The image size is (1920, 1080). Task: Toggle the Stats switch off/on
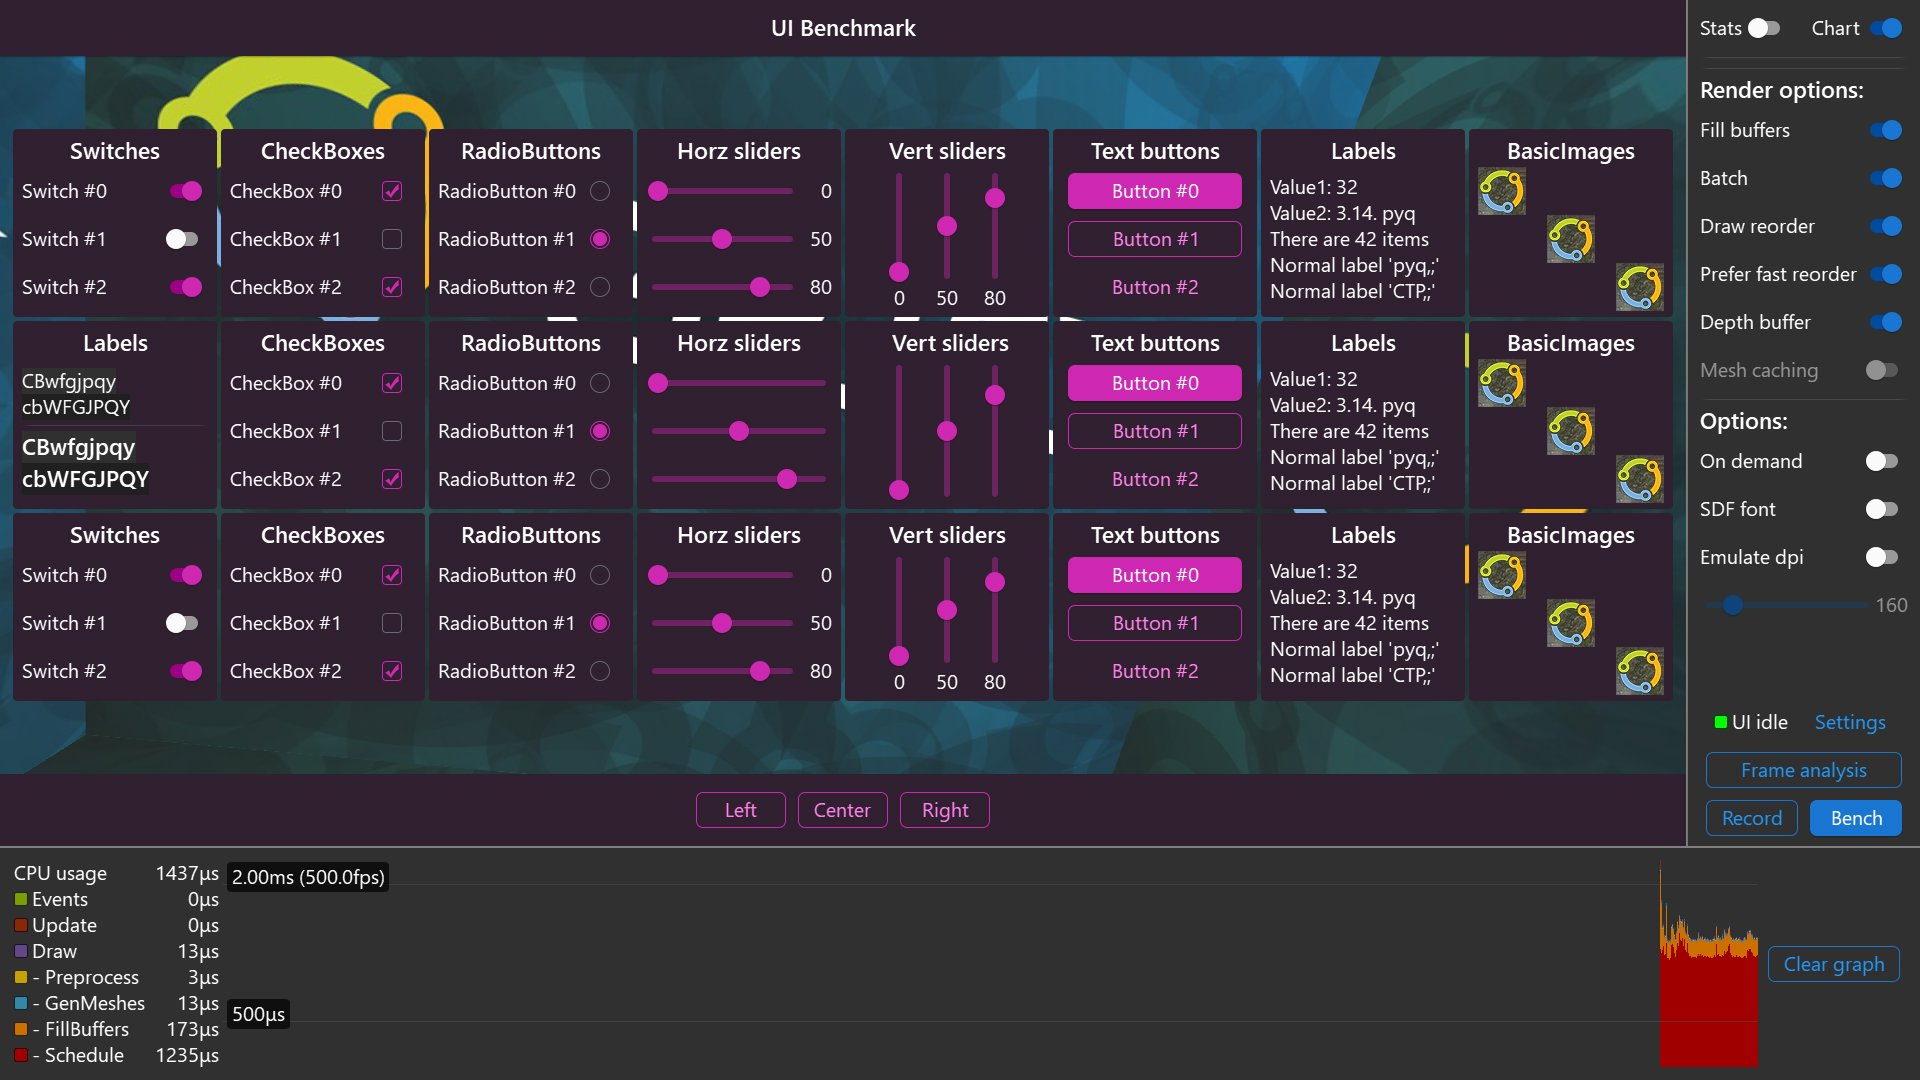click(1764, 28)
